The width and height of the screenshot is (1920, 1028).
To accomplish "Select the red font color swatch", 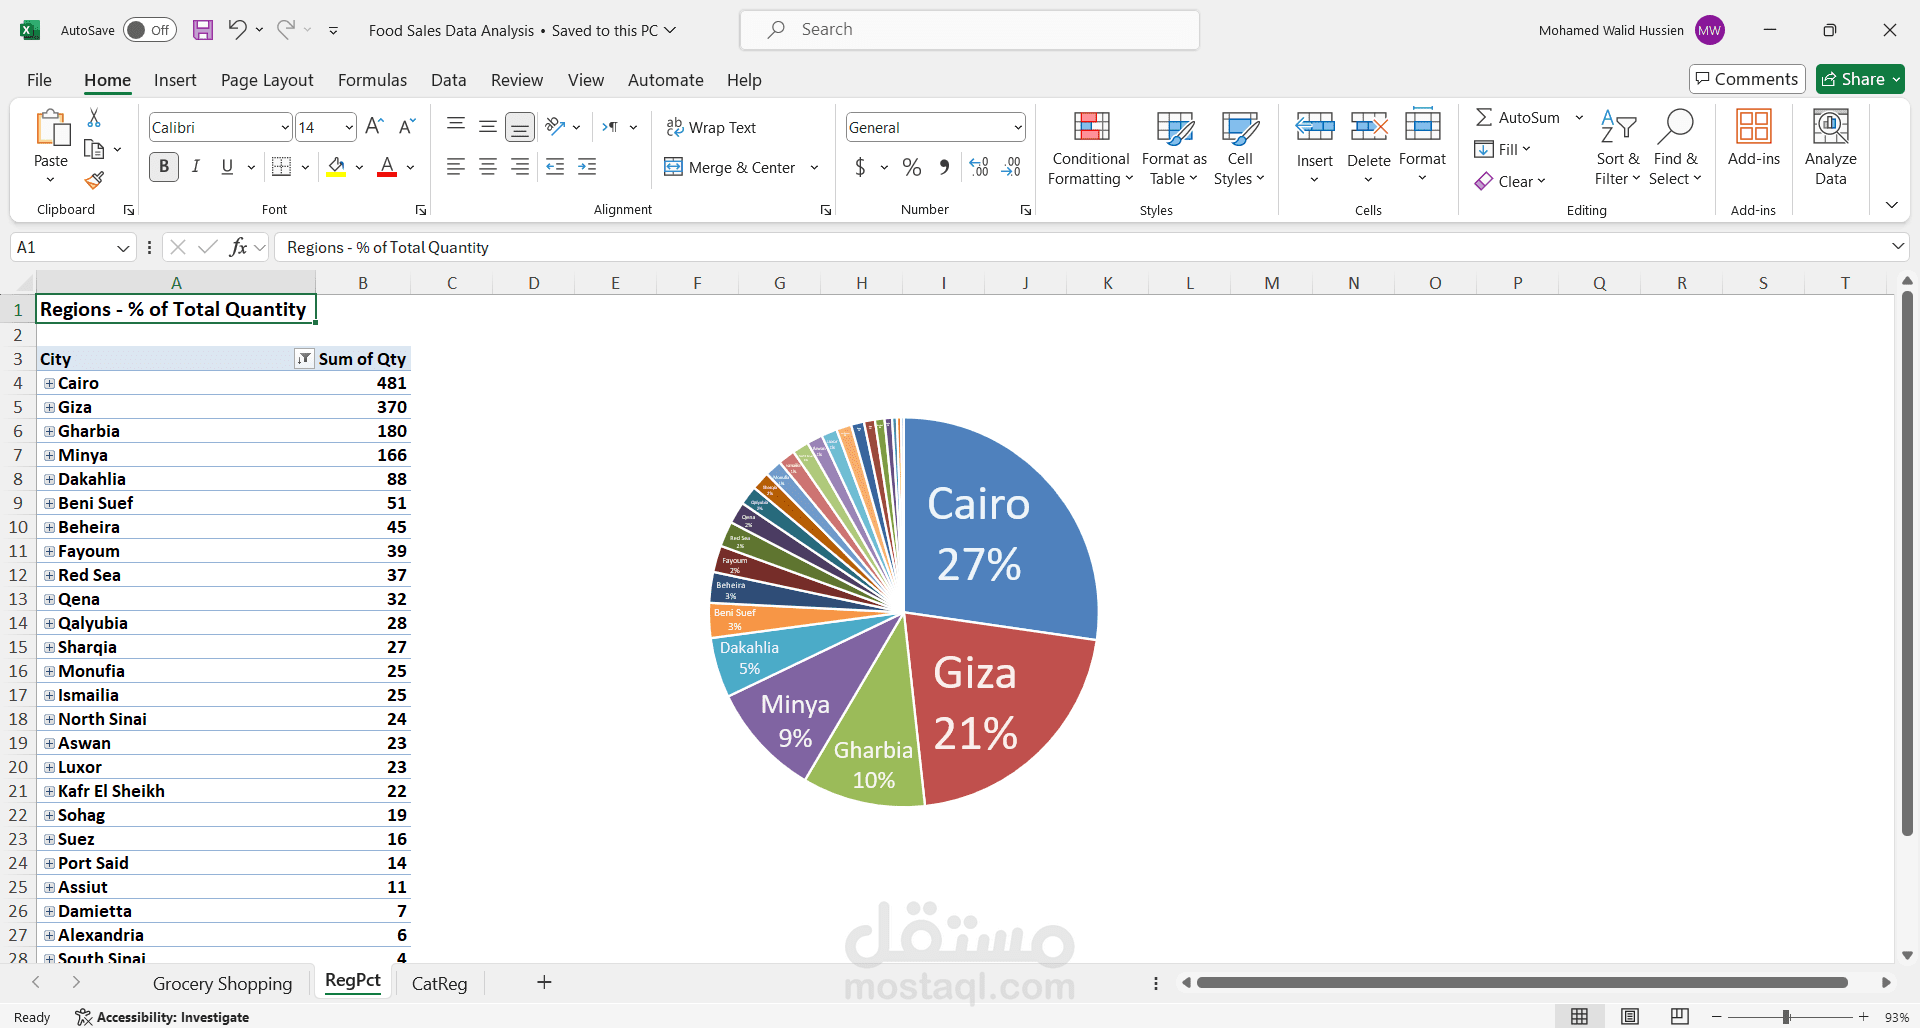I will (x=387, y=175).
